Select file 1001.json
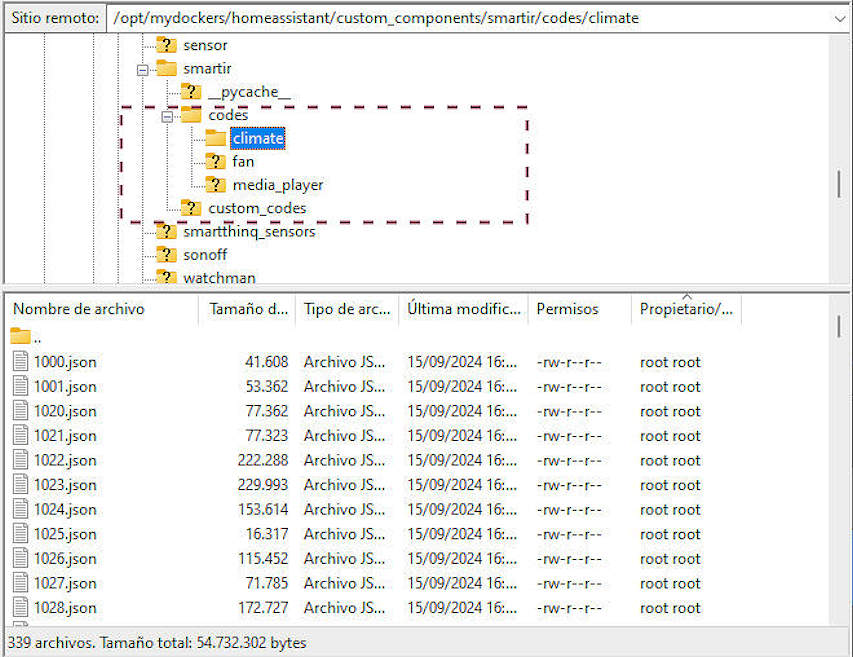The width and height of the screenshot is (853, 657). coord(65,387)
